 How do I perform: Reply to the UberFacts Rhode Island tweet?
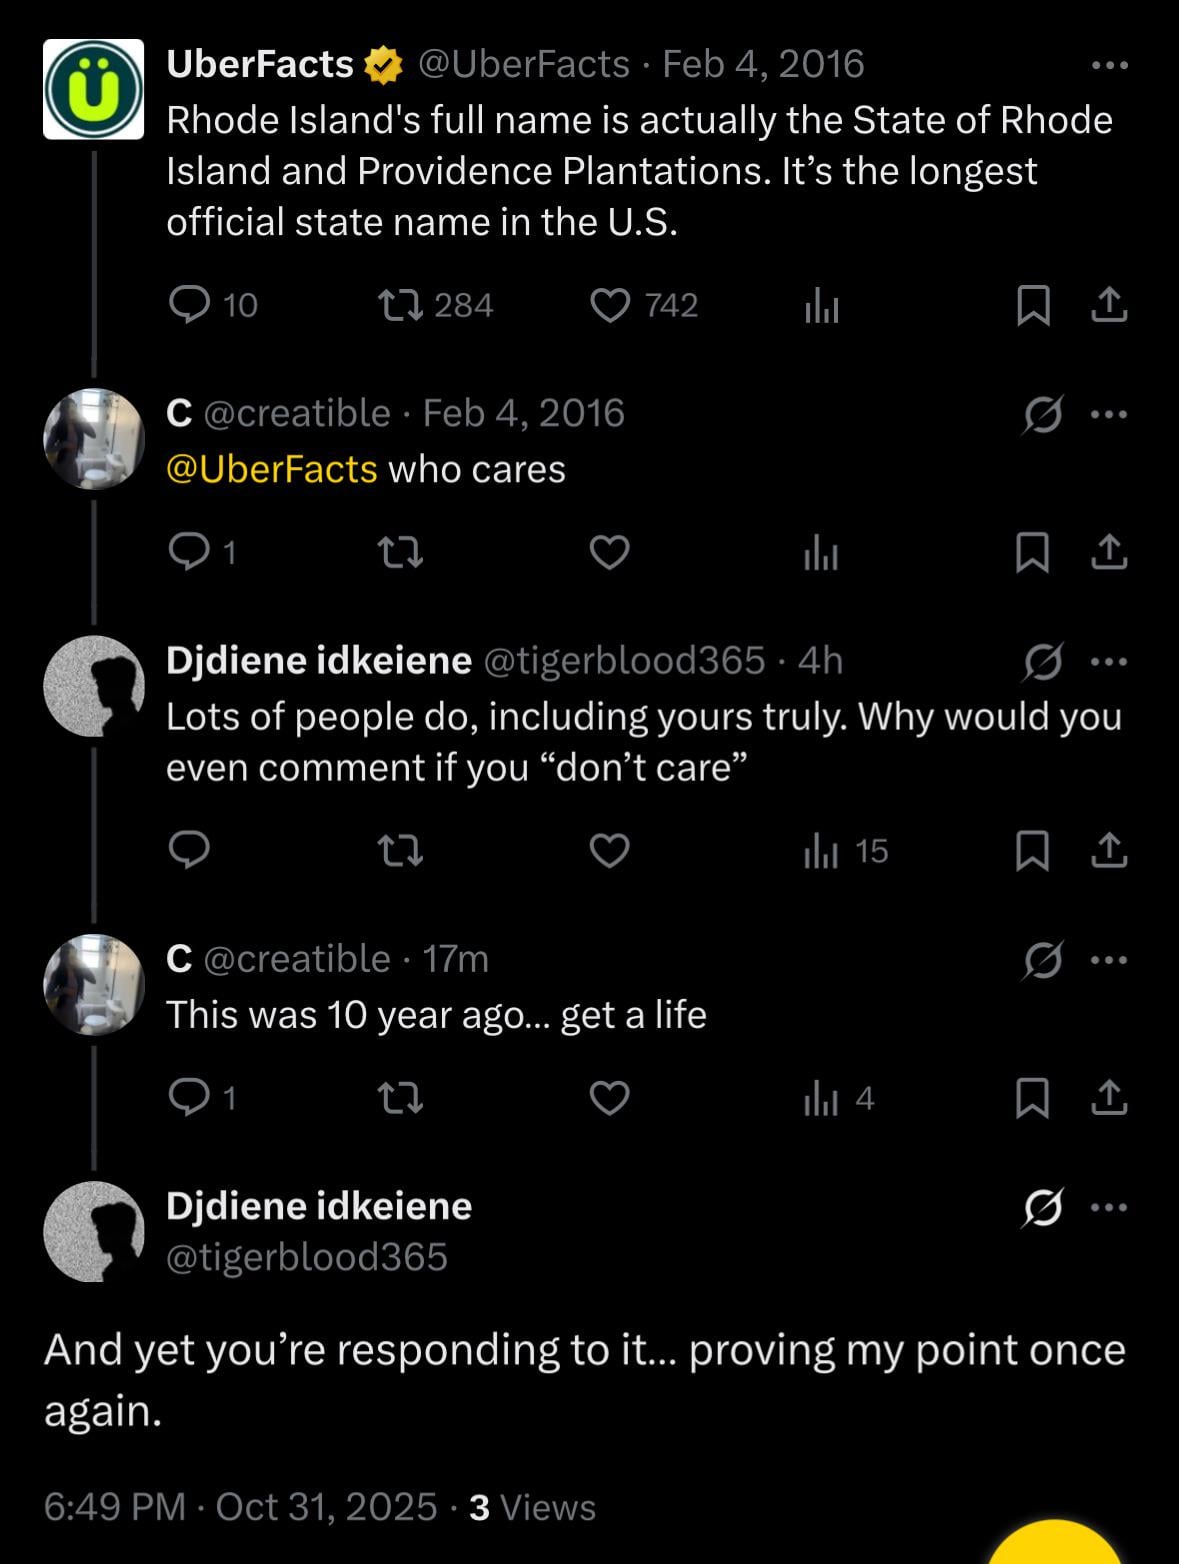(188, 305)
